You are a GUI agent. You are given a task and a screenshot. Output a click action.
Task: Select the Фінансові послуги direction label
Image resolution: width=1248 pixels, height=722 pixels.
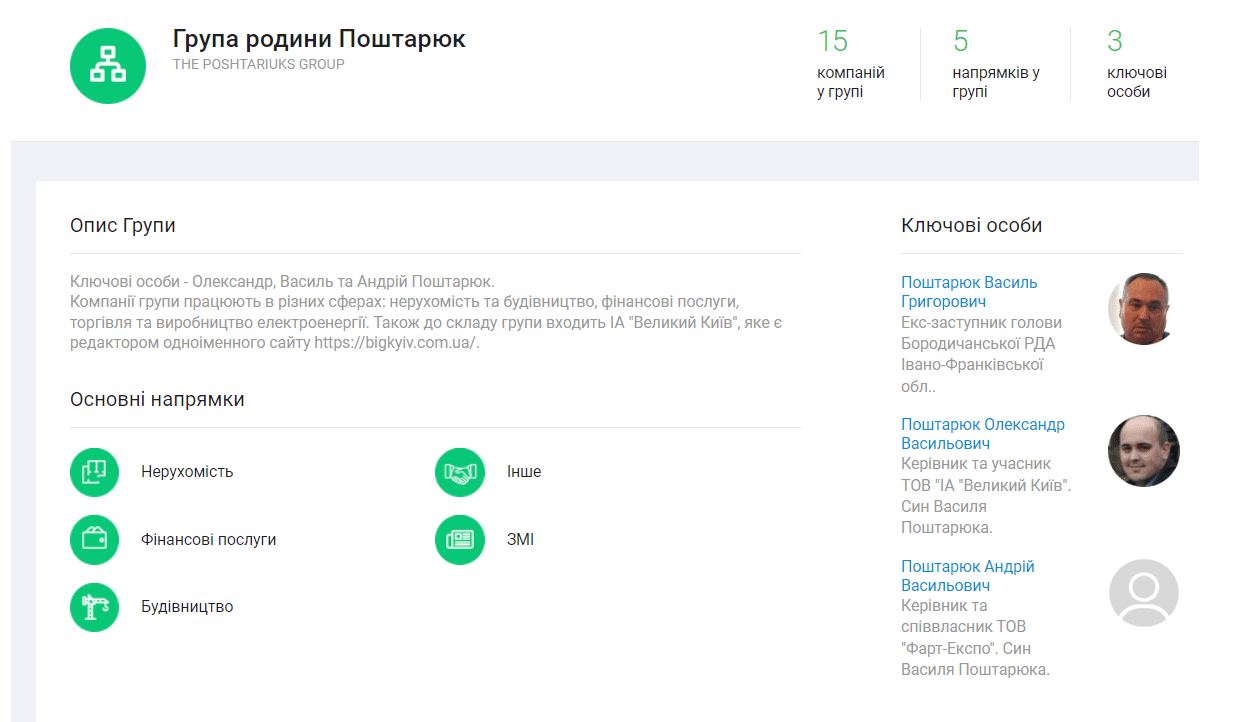(208, 540)
